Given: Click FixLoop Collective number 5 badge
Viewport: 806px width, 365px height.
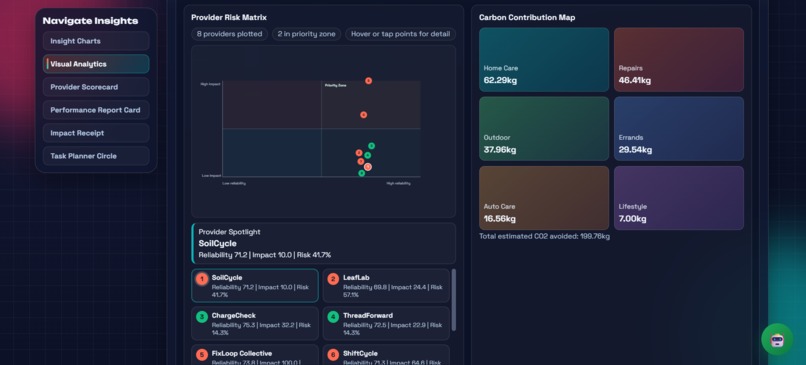Looking at the screenshot, I should coord(202,355).
